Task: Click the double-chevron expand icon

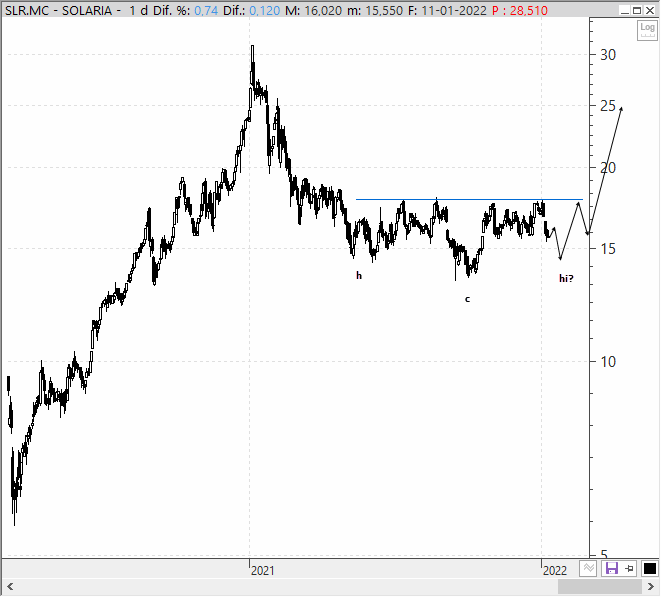Action: click(x=588, y=569)
